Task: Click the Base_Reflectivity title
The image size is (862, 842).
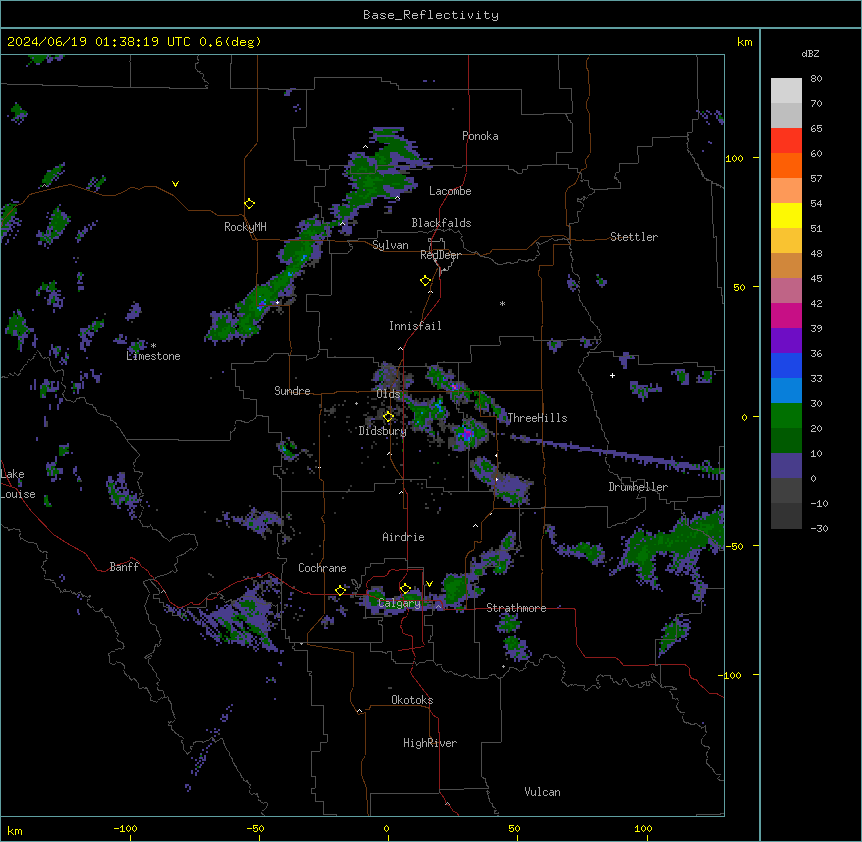Action: pyautogui.click(x=431, y=15)
